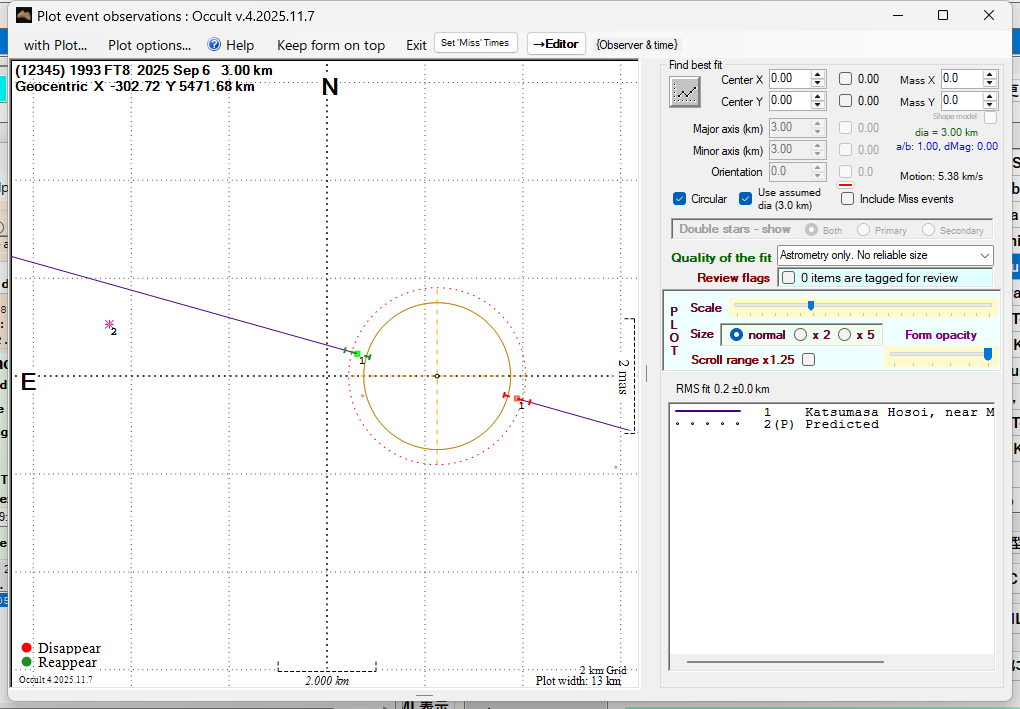Adjust the plot Scale slider
This screenshot has height=709, width=1020.
tap(810, 306)
